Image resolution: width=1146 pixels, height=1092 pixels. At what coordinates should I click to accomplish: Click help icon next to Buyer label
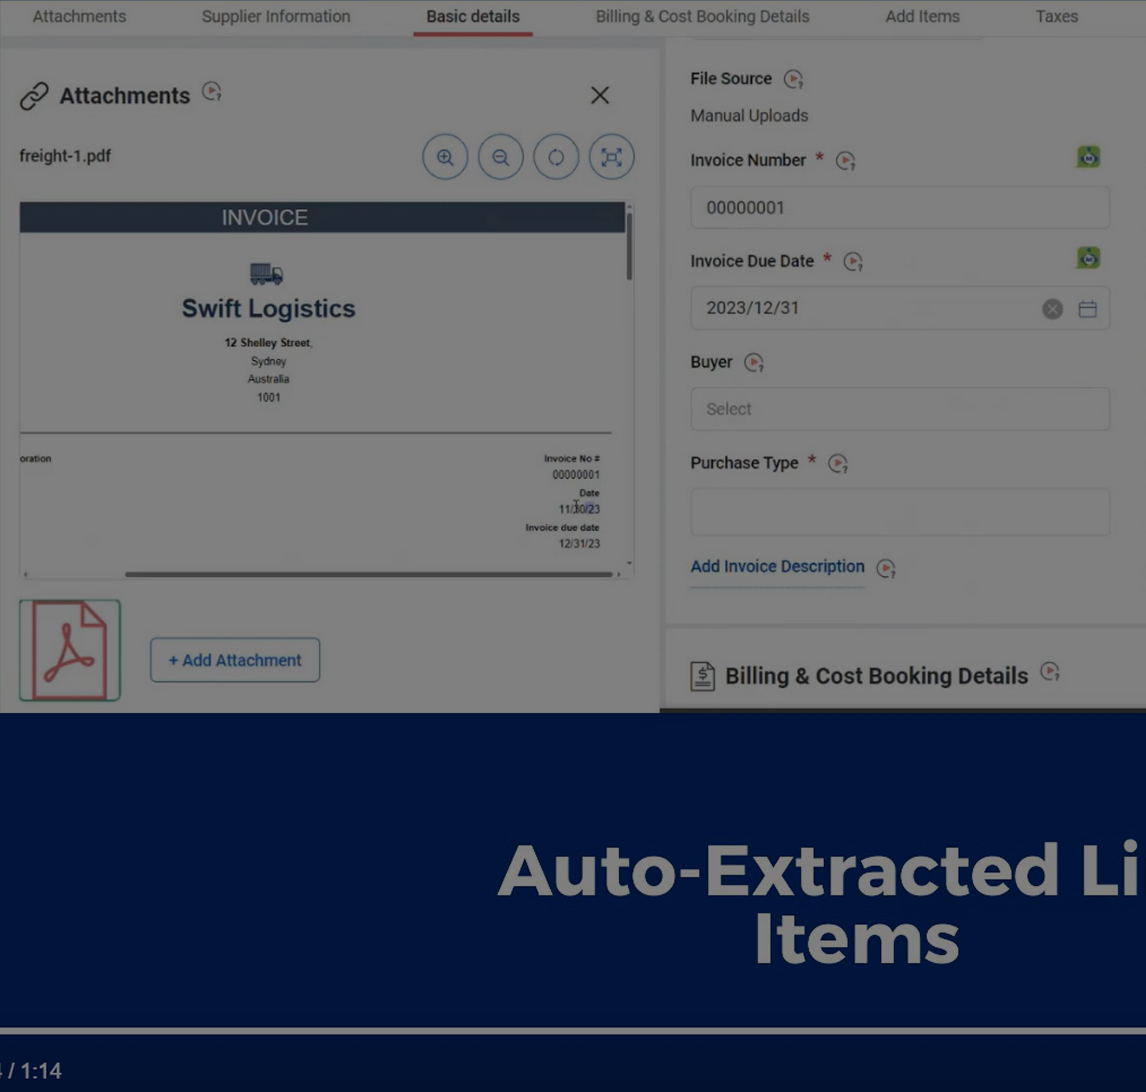click(x=754, y=363)
